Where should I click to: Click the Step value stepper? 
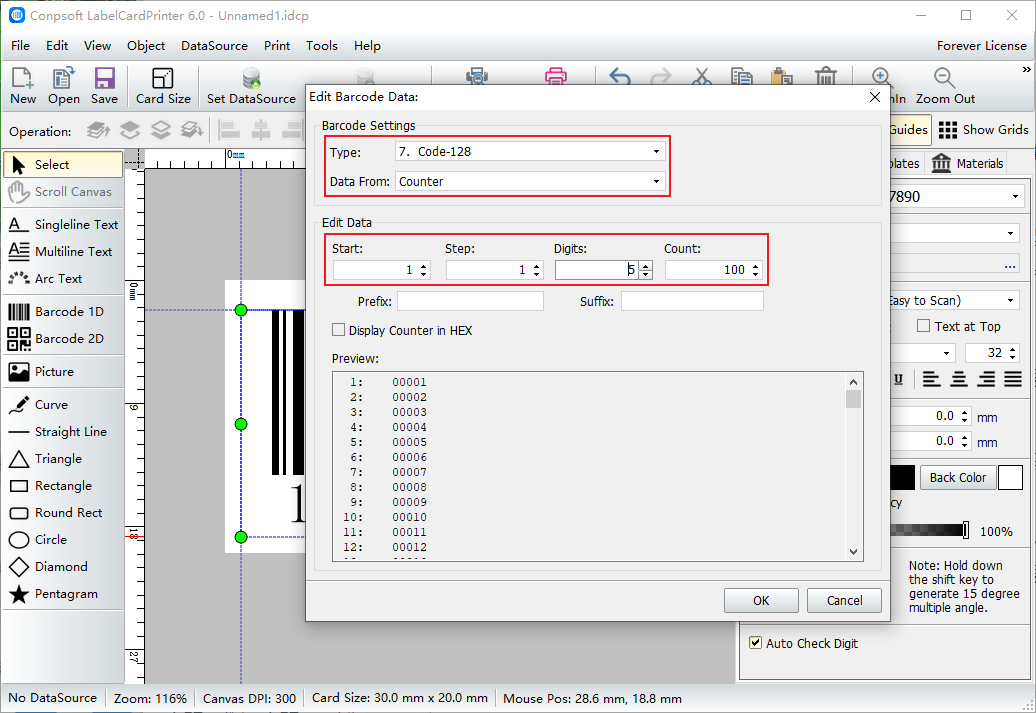(x=536, y=270)
